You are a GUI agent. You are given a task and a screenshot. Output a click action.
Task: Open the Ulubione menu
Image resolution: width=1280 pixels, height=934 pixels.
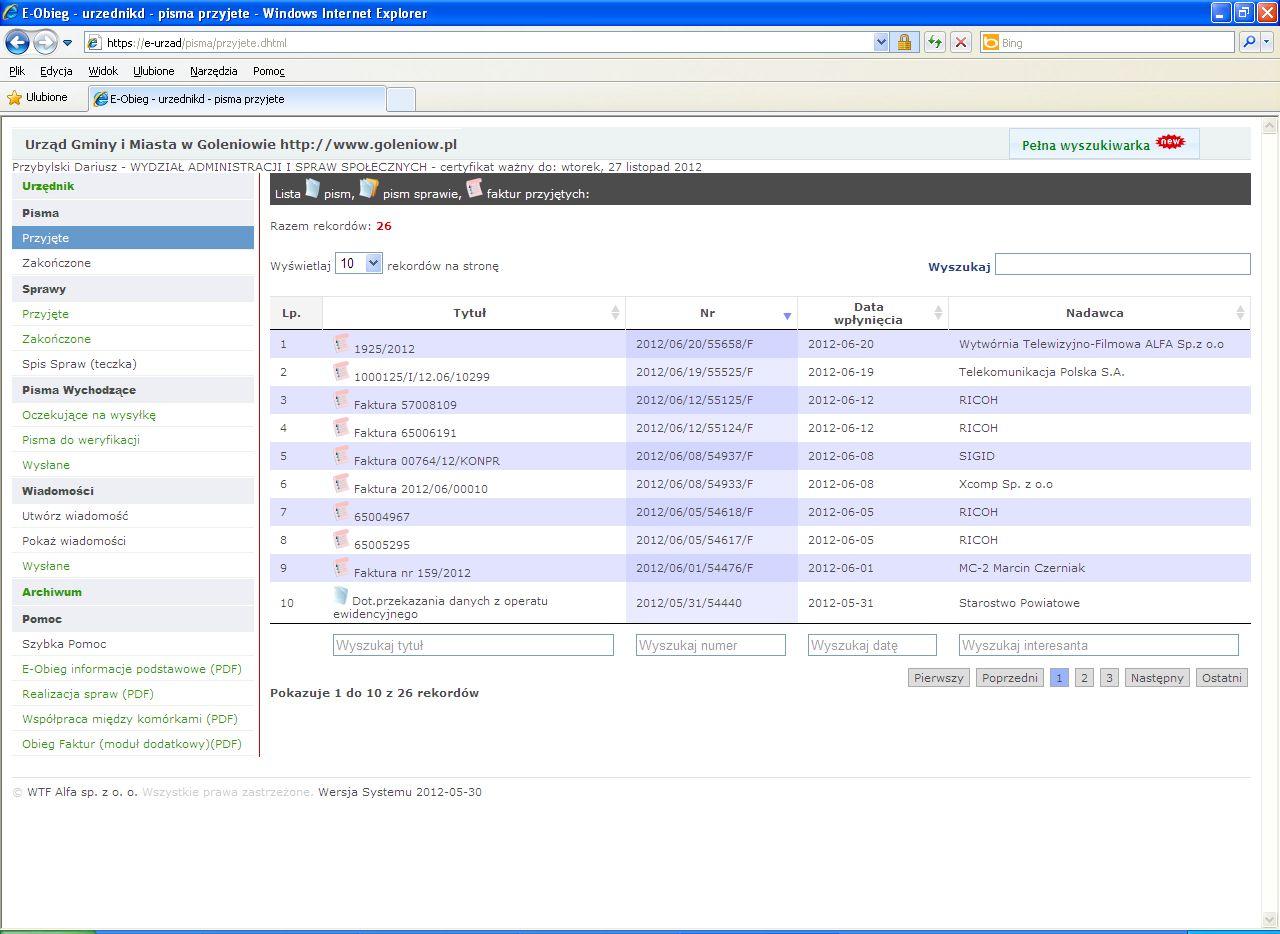(154, 71)
